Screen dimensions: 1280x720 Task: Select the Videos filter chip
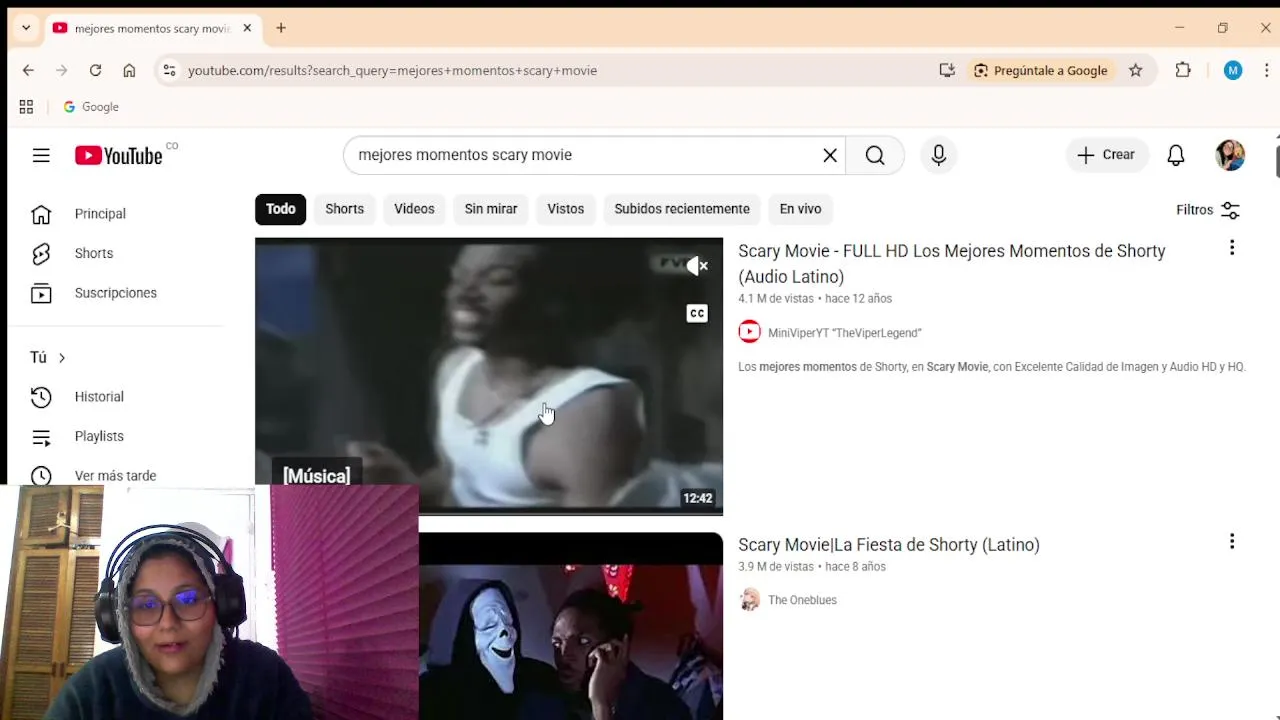tap(414, 209)
